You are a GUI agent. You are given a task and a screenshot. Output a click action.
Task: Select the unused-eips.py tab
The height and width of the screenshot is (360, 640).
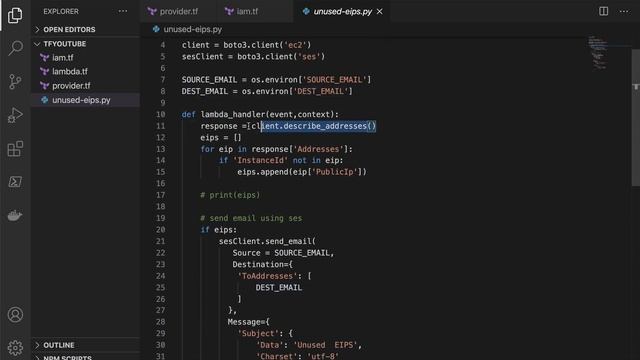coord(342,11)
